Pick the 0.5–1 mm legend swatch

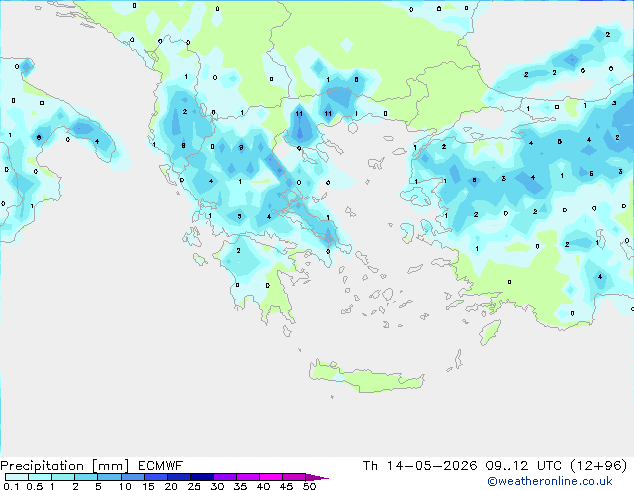40,477
